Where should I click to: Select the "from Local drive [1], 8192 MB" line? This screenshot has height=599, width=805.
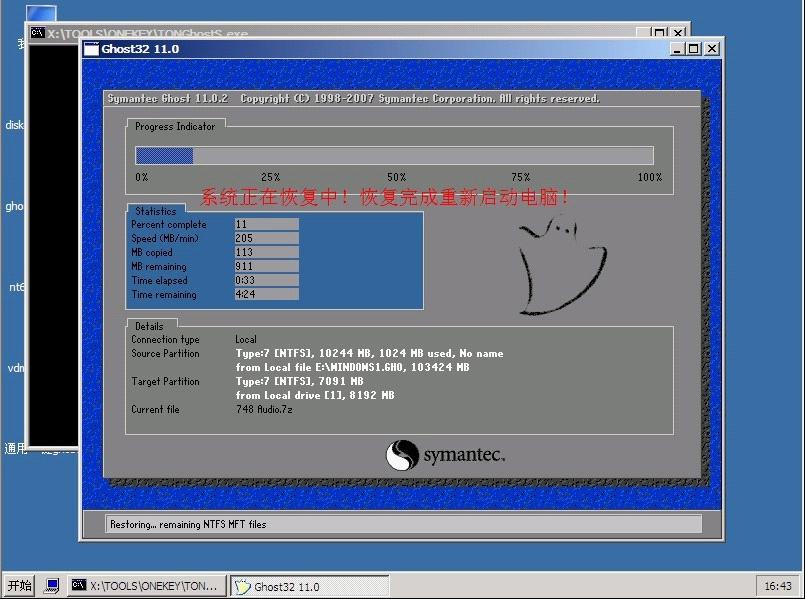click(x=315, y=395)
